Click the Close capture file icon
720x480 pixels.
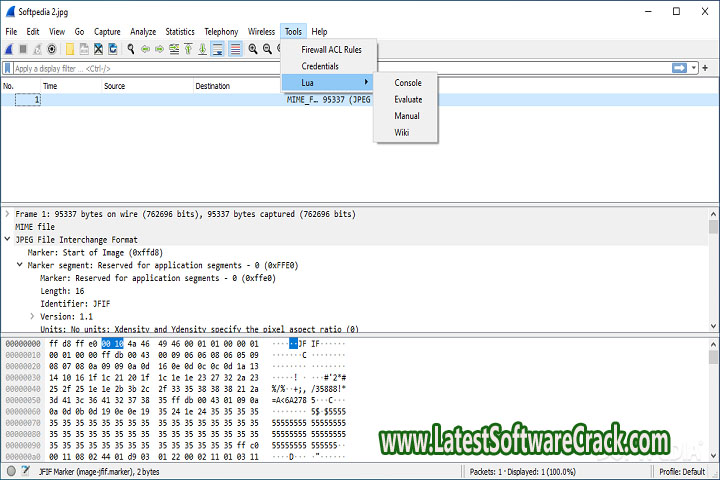[98, 49]
